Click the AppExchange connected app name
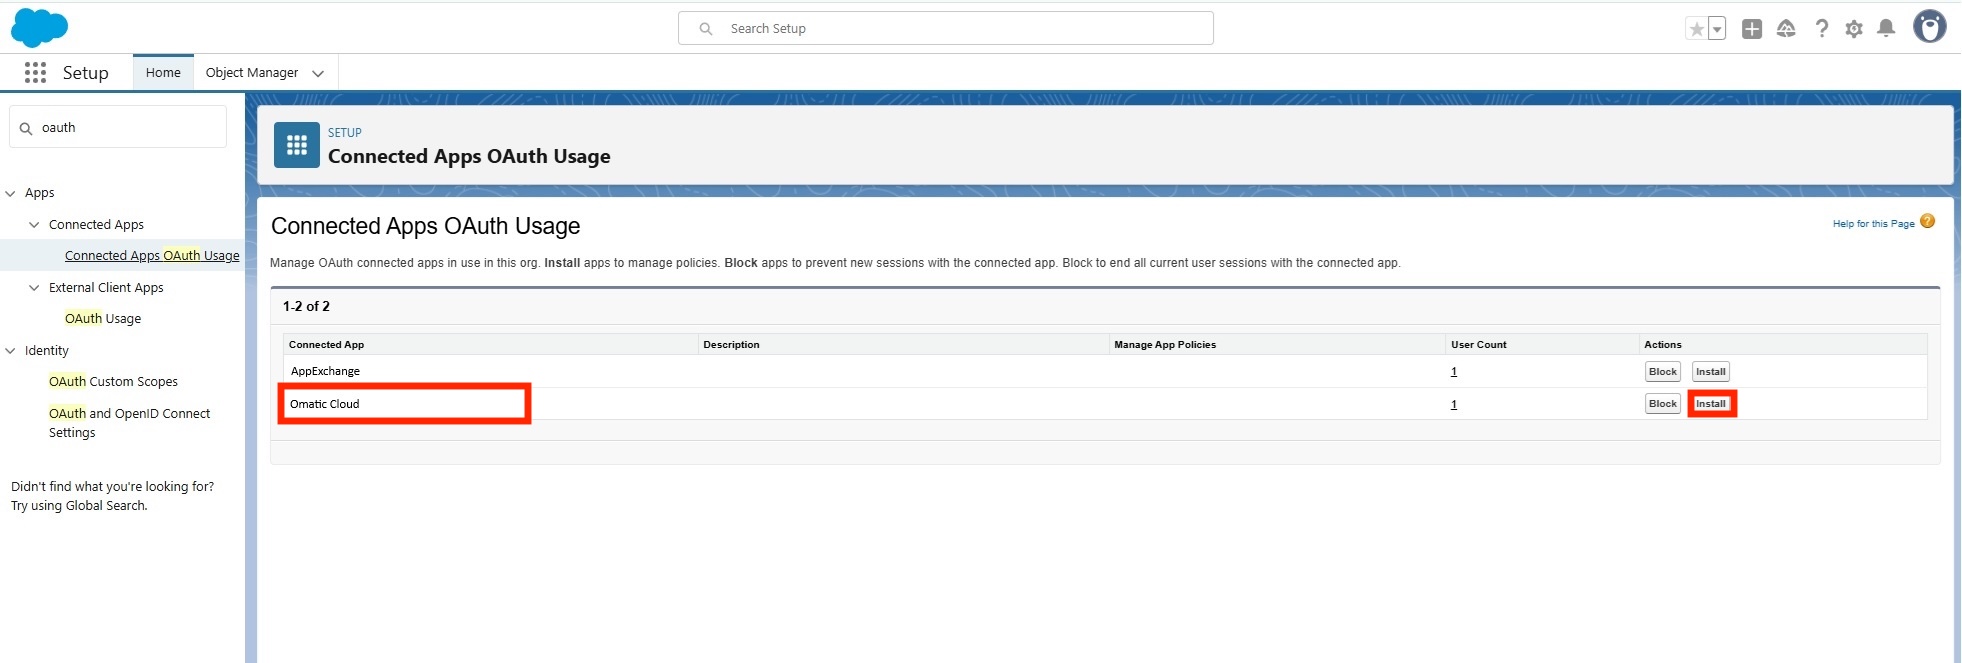Image resolution: width=1962 pixels, height=663 pixels. click(x=325, y=371)
